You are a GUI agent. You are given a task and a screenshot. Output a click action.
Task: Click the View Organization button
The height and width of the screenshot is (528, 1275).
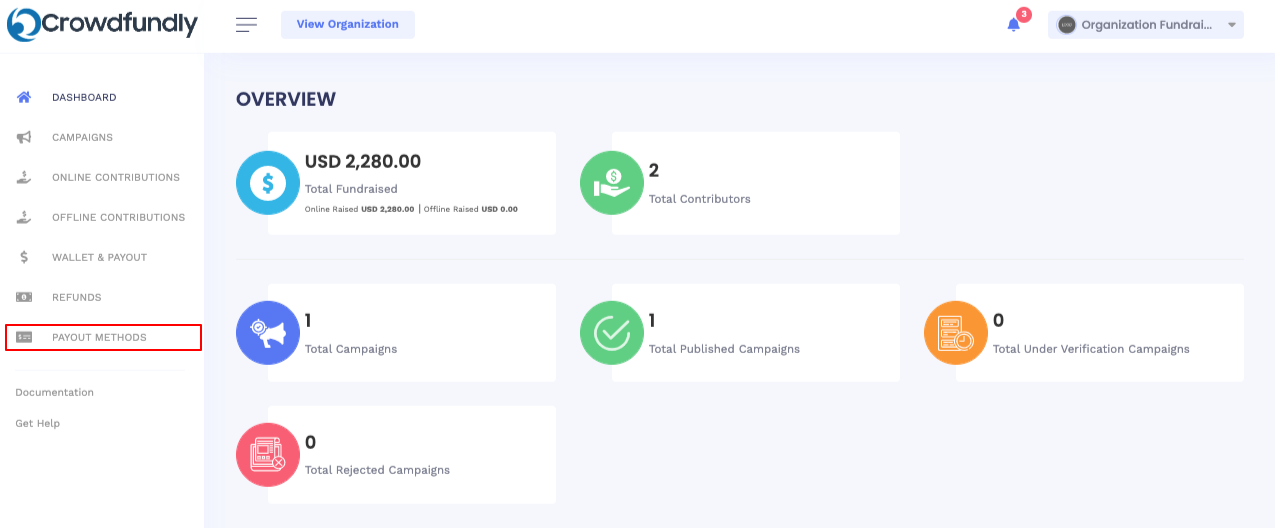[x=348, y=25]
